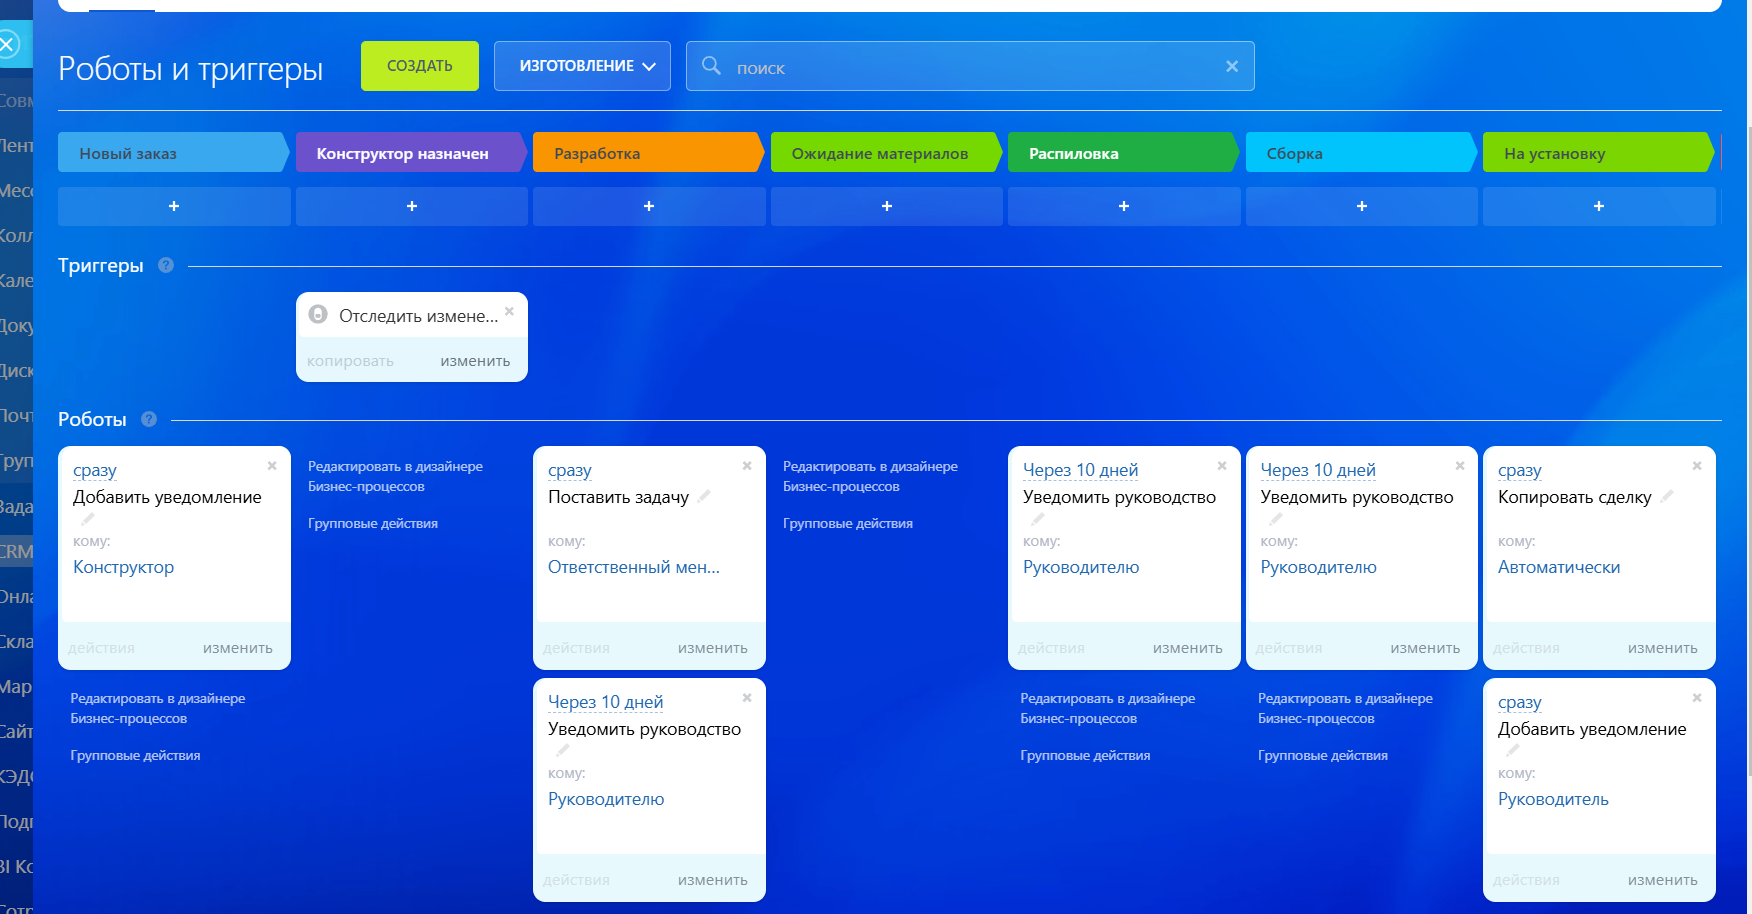Click действия on Добавить уведомление robot for Конструктор
The image size is (1752, 914).
point(101,648)
